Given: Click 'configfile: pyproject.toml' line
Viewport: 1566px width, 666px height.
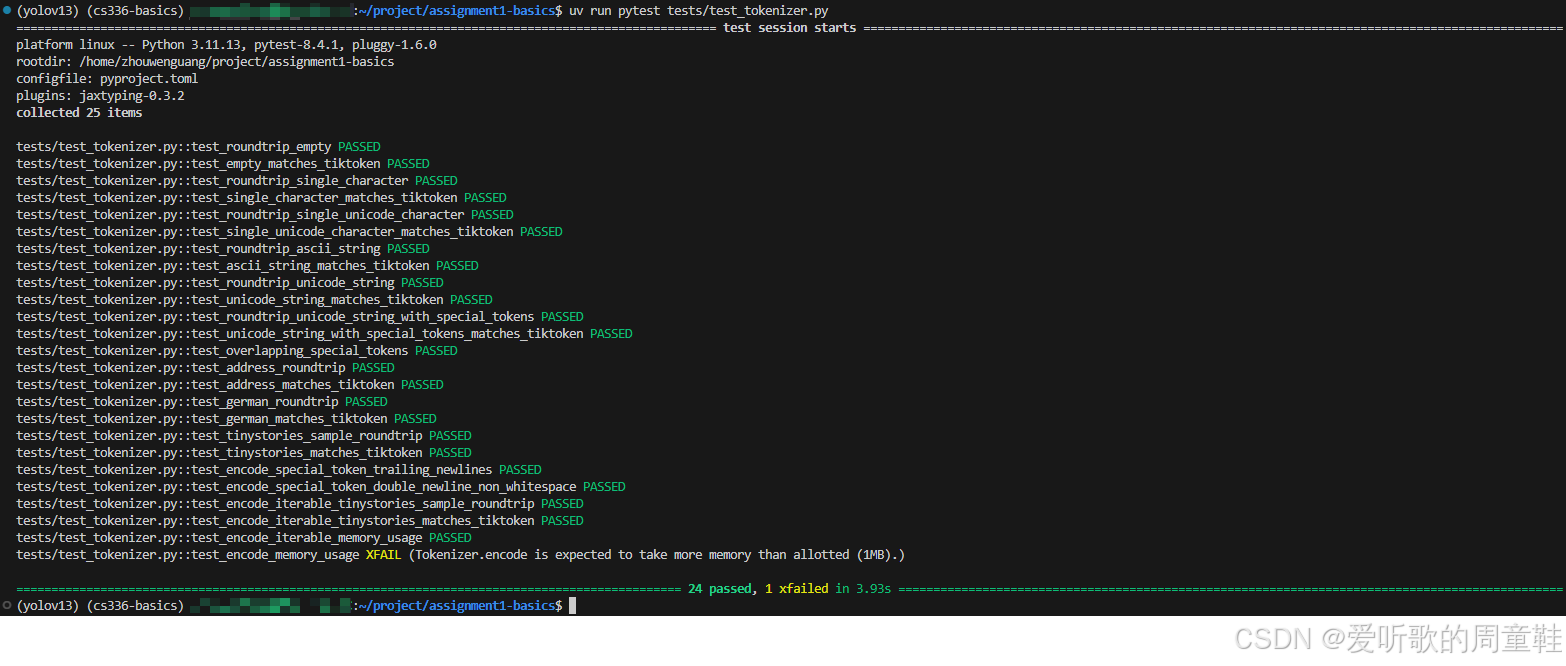Looking at the screenshot, I should click(107, 79).
